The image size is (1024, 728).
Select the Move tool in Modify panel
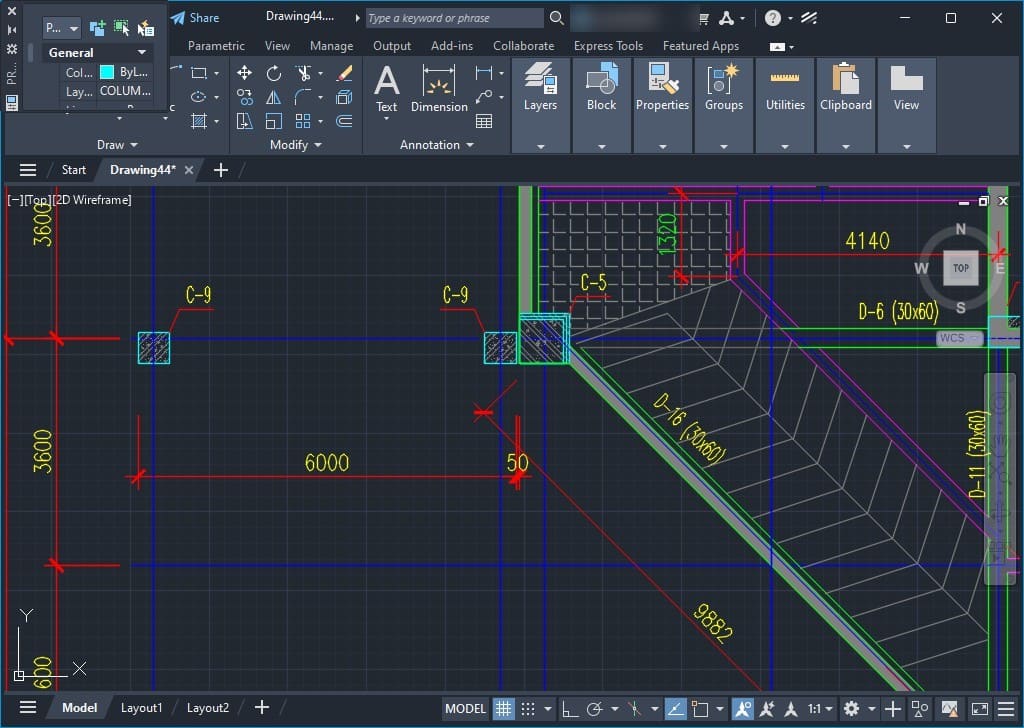244,73
